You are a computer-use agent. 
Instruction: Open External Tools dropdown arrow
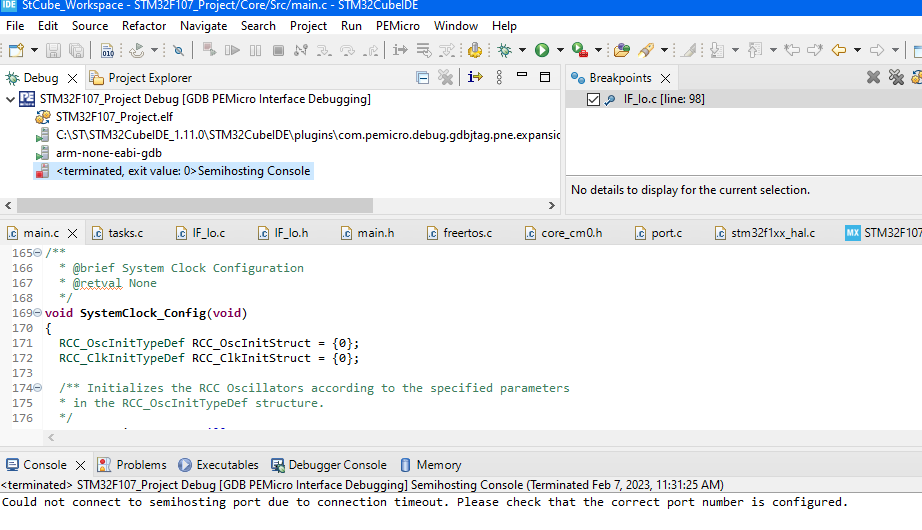pos(598,51)
